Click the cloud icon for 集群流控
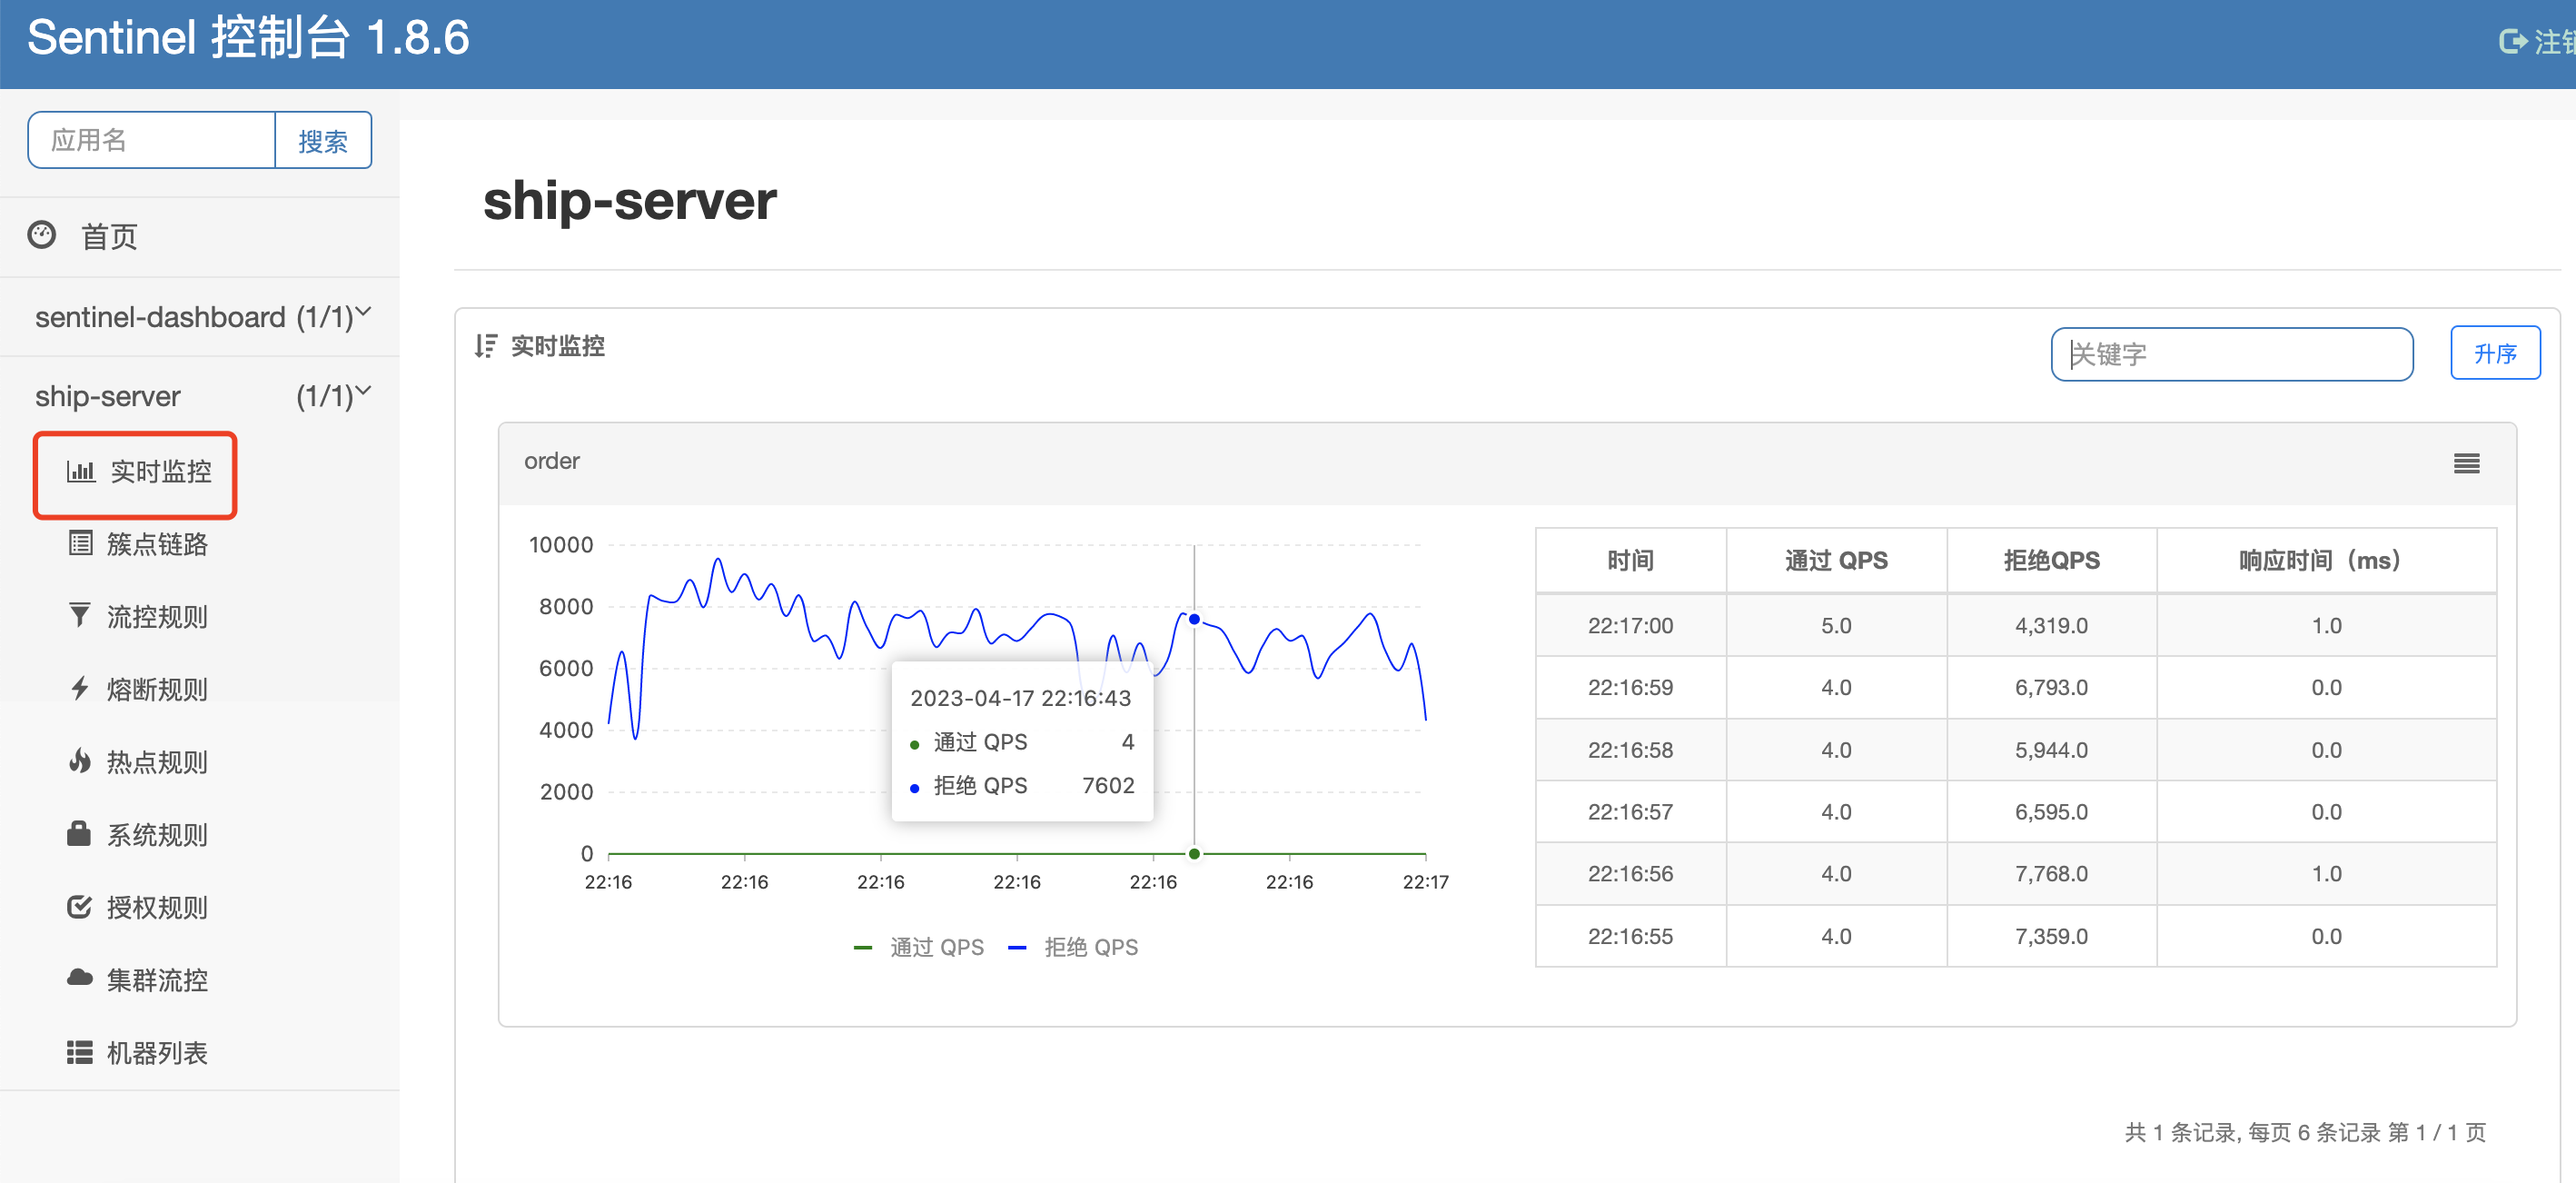This screenshot has width=2576, height=1183. pos(80,978)
